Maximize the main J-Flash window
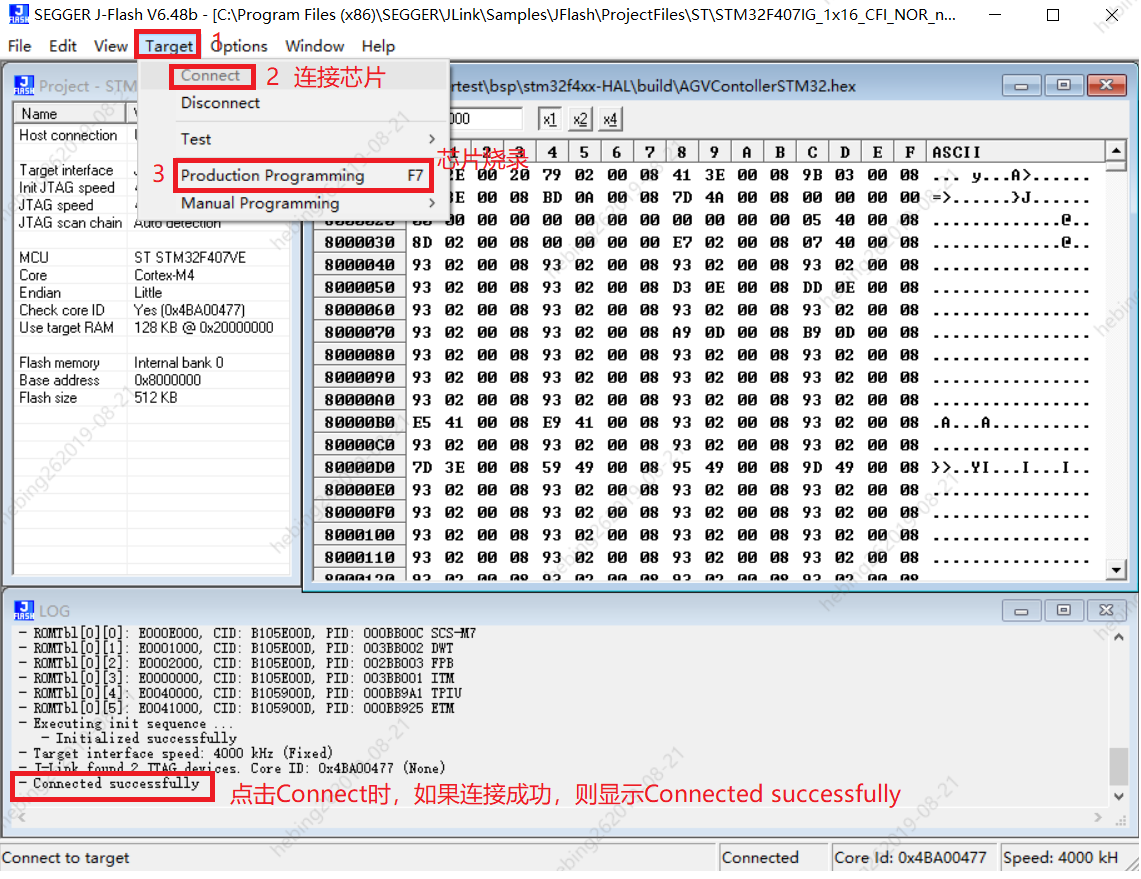Viewport: 1141px width, 879px height. pyautogui.click(x=1053, y=15)
